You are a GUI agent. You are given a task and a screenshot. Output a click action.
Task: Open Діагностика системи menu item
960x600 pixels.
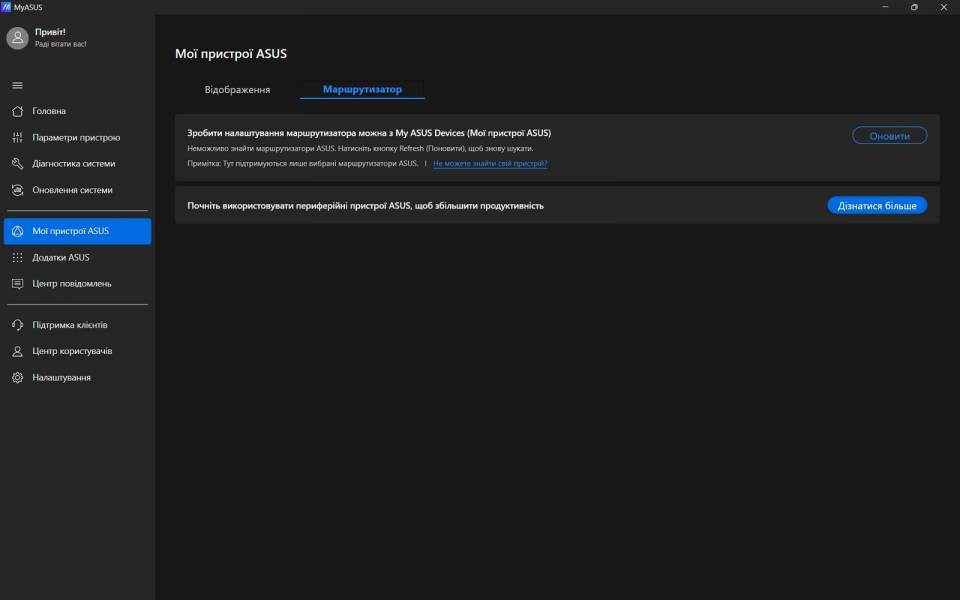tap(77, 163)
